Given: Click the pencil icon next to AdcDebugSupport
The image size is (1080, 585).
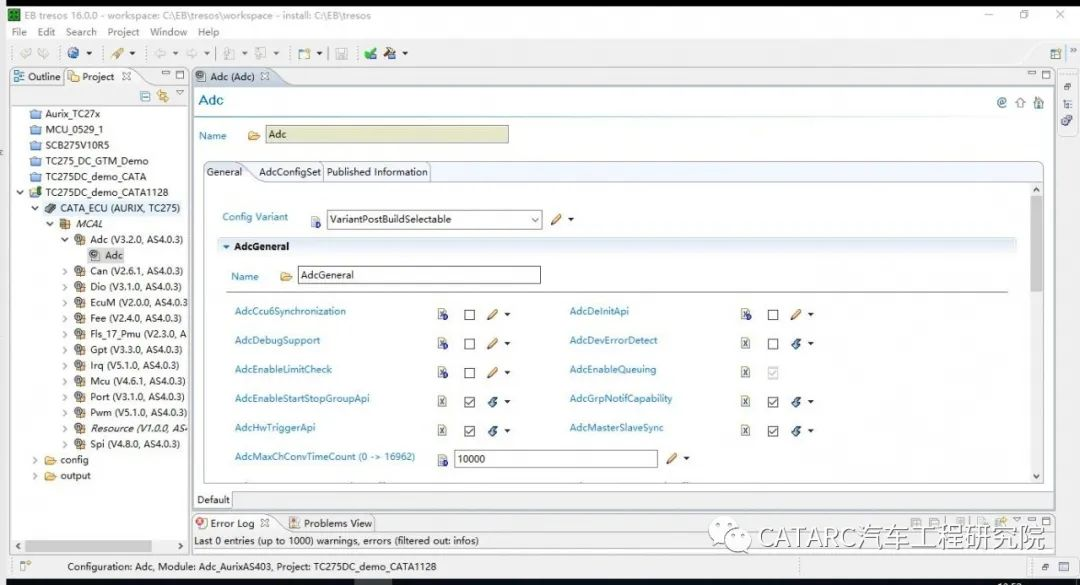Looking at the screenshot, I should [492, 343].
